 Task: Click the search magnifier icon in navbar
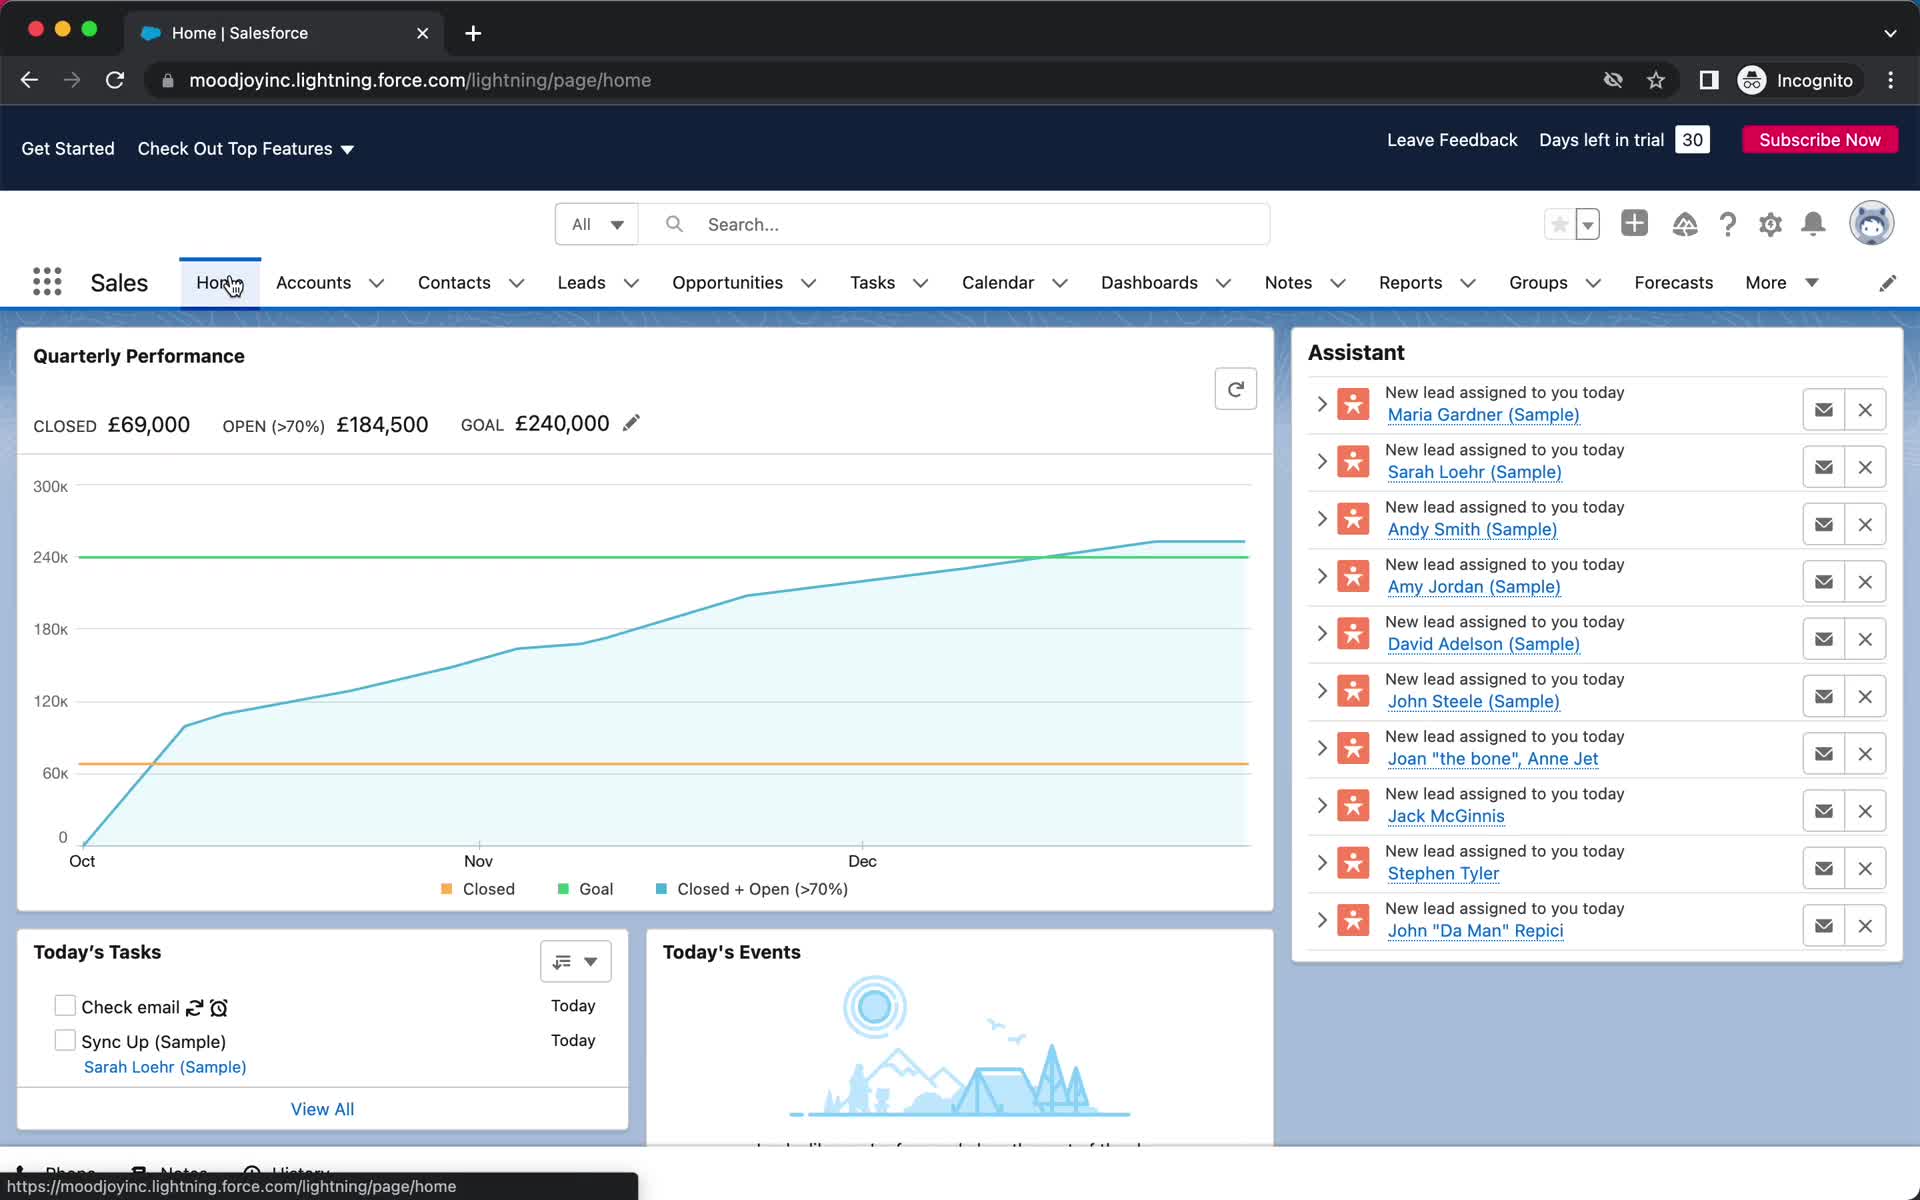click(673, 224)
